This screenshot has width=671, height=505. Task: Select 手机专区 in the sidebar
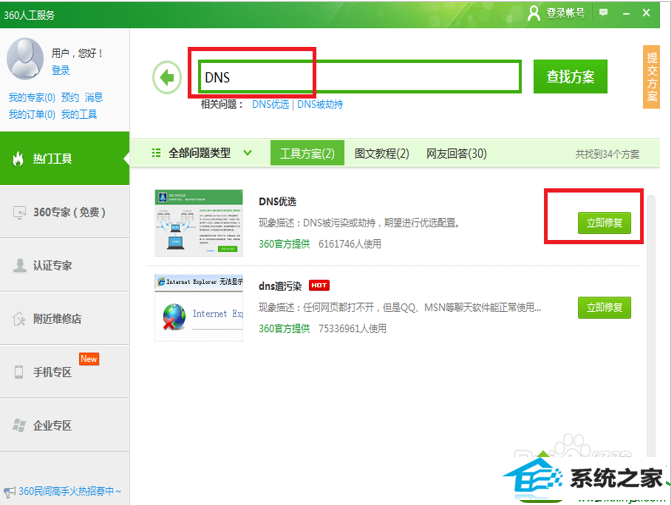(65, 372)
